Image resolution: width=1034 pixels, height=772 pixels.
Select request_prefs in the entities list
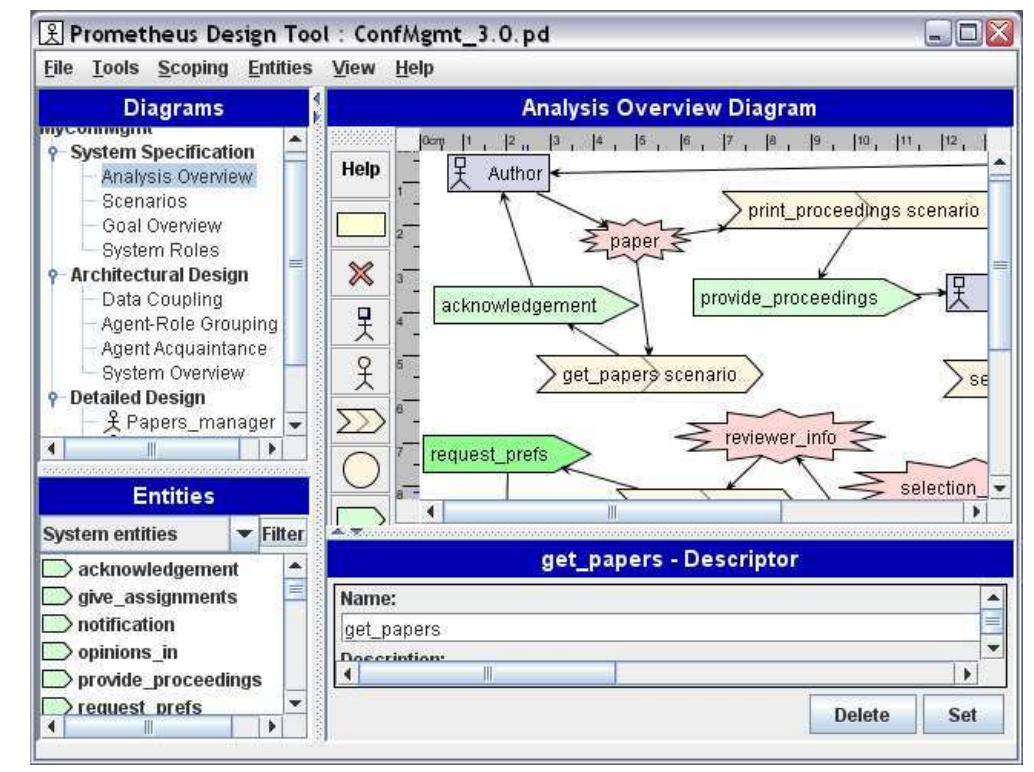(140, 707)
